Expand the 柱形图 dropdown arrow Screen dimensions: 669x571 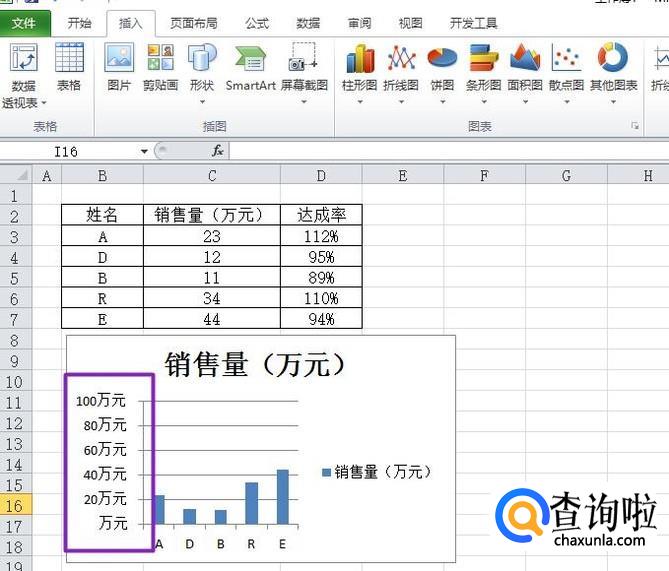coord(360,102)
